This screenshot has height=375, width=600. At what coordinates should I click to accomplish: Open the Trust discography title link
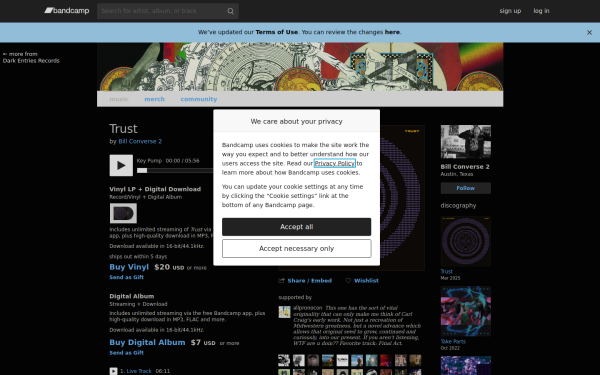pos(447,271)
